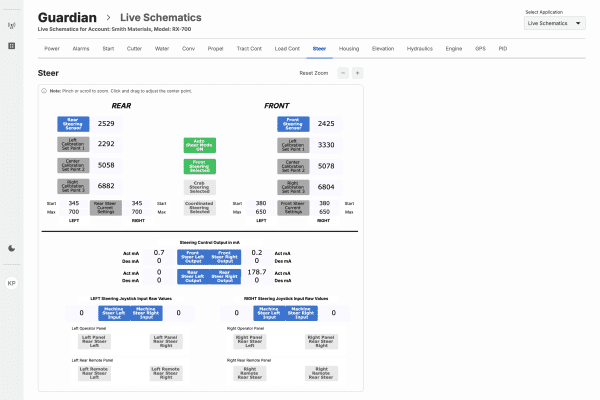
Task: Switch to the PID tab
Action: pyautogui.click(x=503, y=49)
